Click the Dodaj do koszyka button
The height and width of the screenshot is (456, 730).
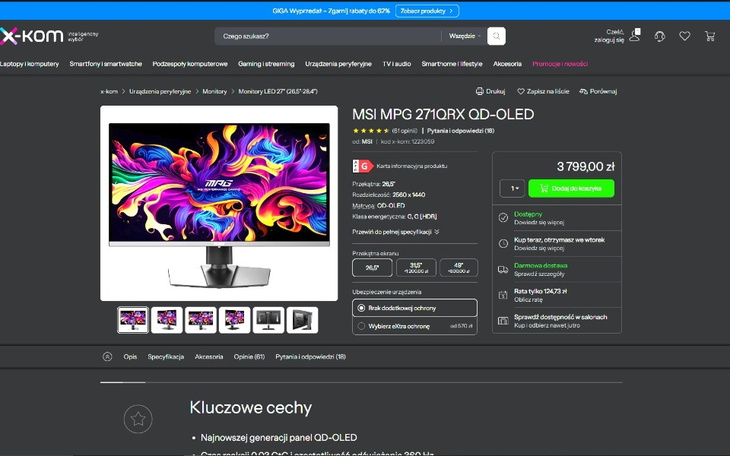click(571, 188)
